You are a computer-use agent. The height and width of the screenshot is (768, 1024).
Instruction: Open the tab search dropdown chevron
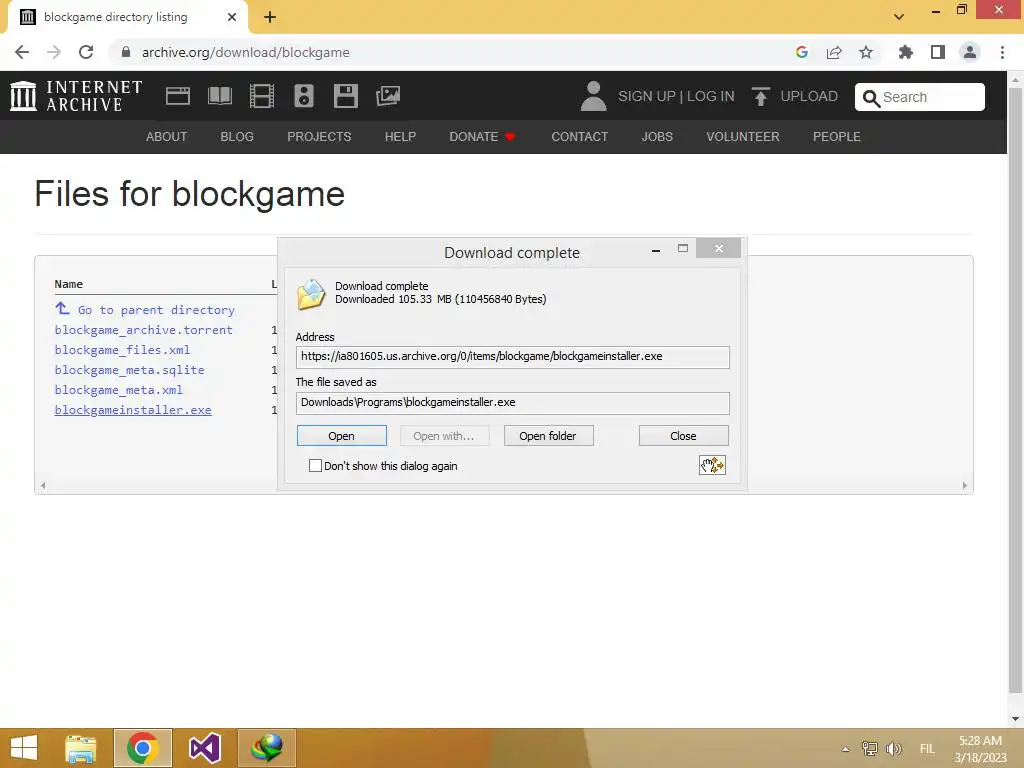(899, 17)
